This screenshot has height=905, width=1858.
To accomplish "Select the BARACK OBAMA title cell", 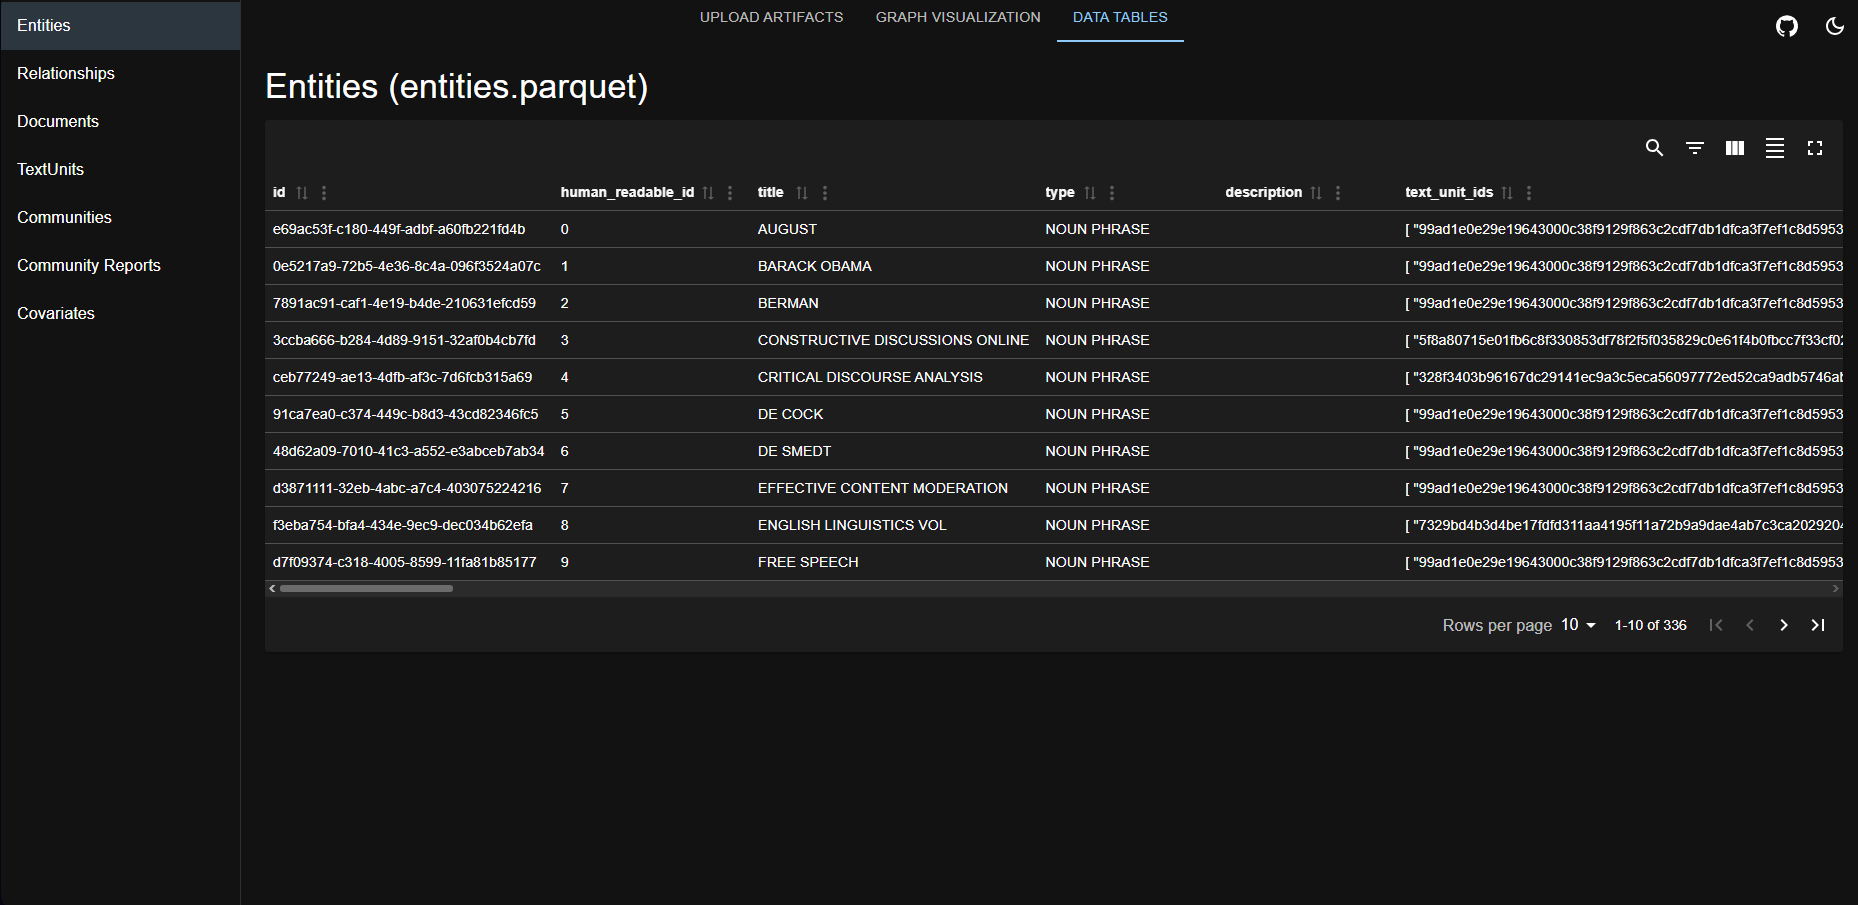I will point(814,266).
